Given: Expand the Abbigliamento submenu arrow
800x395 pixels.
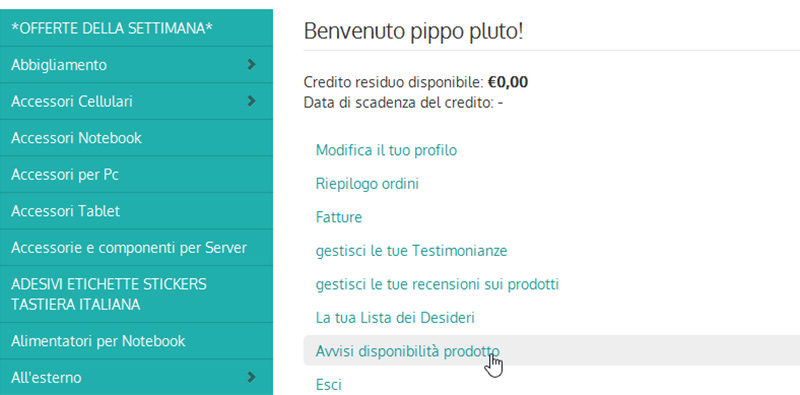Looking at the screenshot, I should point(251,64).
